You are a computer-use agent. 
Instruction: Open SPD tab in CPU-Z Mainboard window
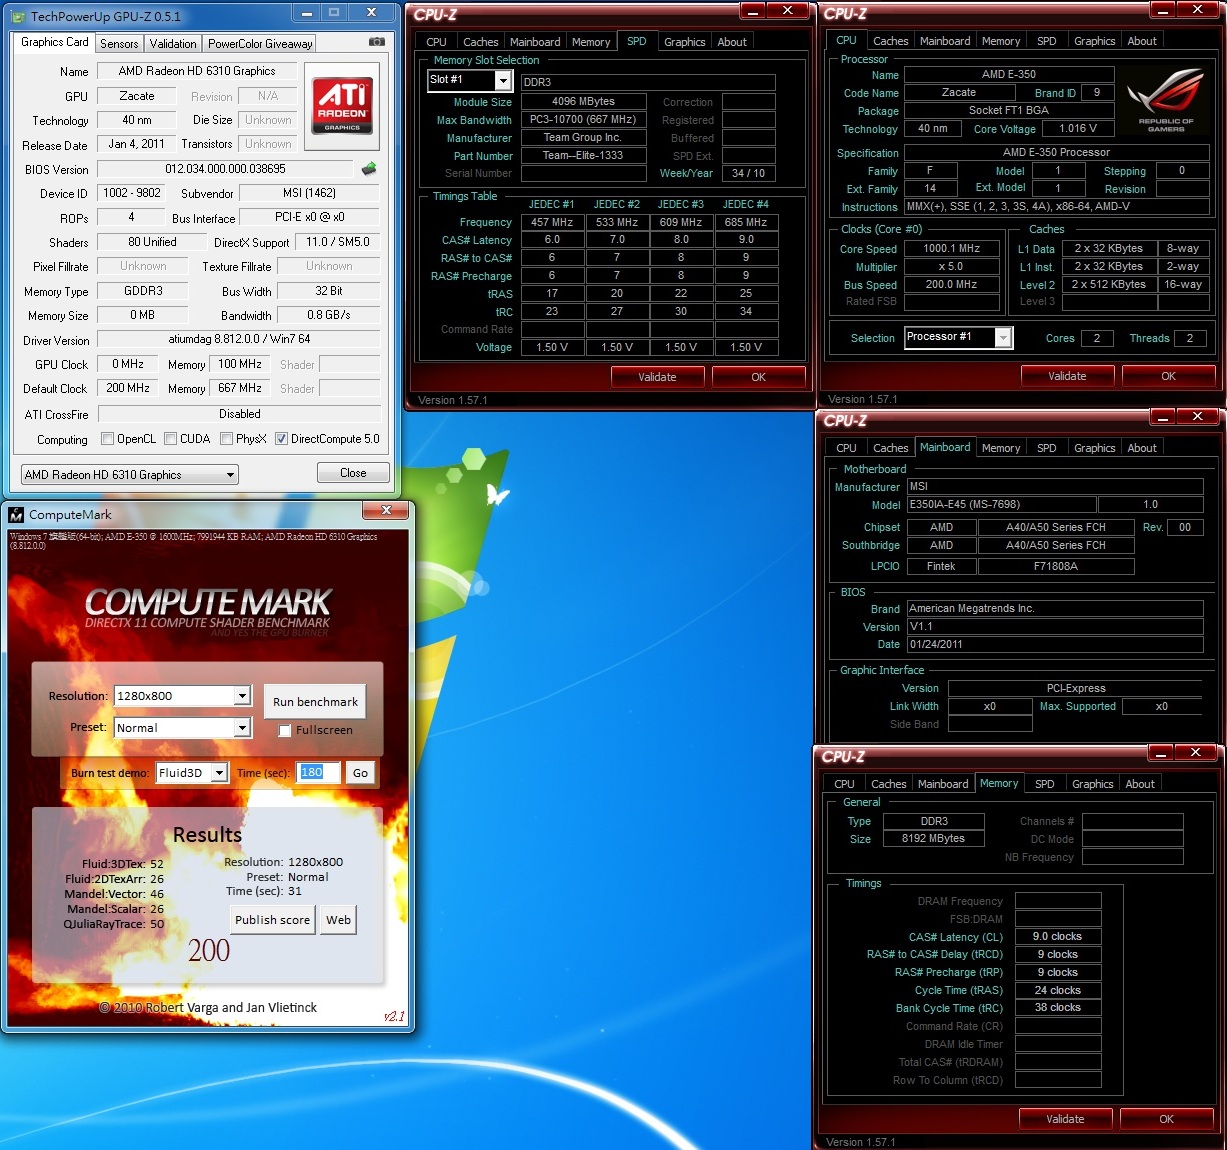point(1046,448)
